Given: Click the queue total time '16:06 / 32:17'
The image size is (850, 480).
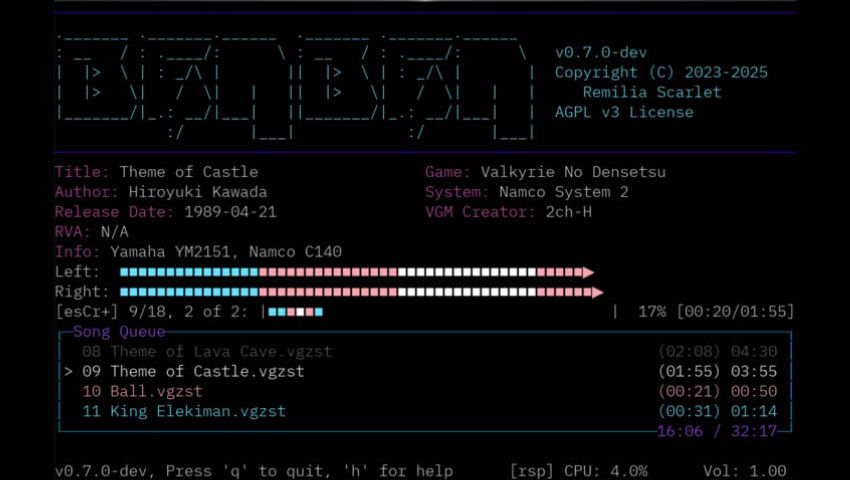Looking at the screenshot, I should click(717, 432).
